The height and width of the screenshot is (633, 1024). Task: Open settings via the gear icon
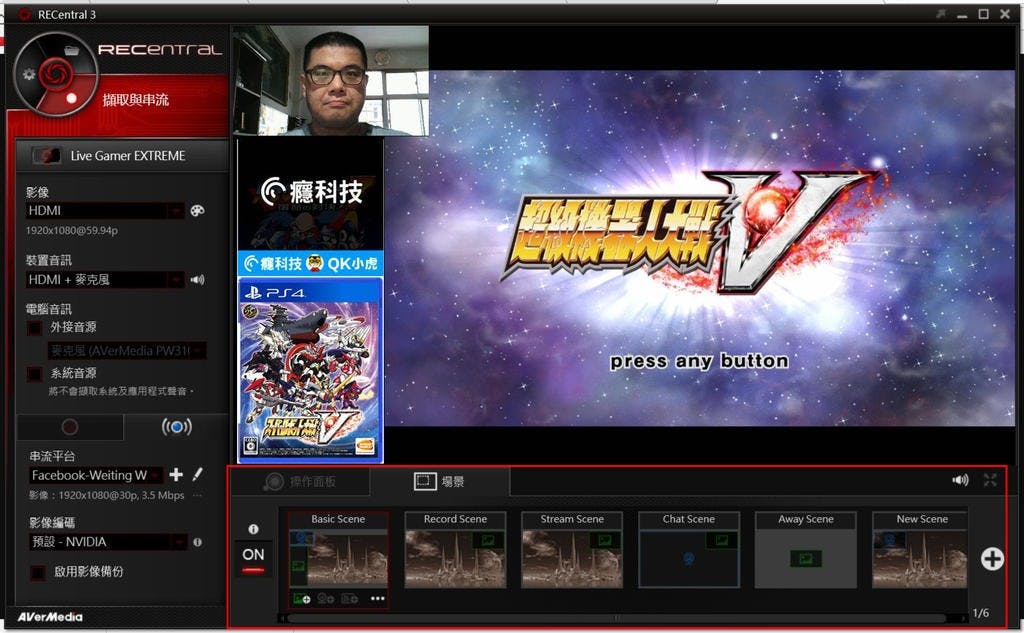29,74
